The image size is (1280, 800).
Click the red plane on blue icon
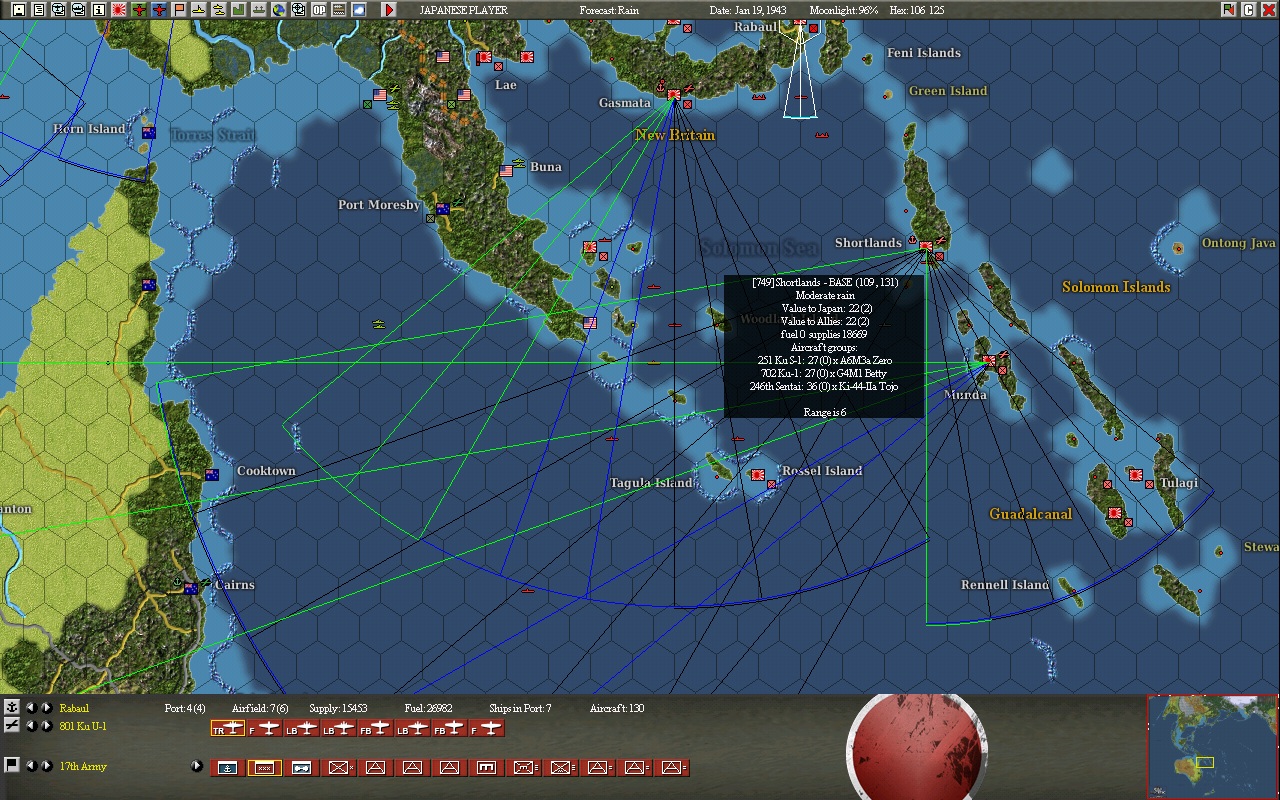tap(159, 10)
